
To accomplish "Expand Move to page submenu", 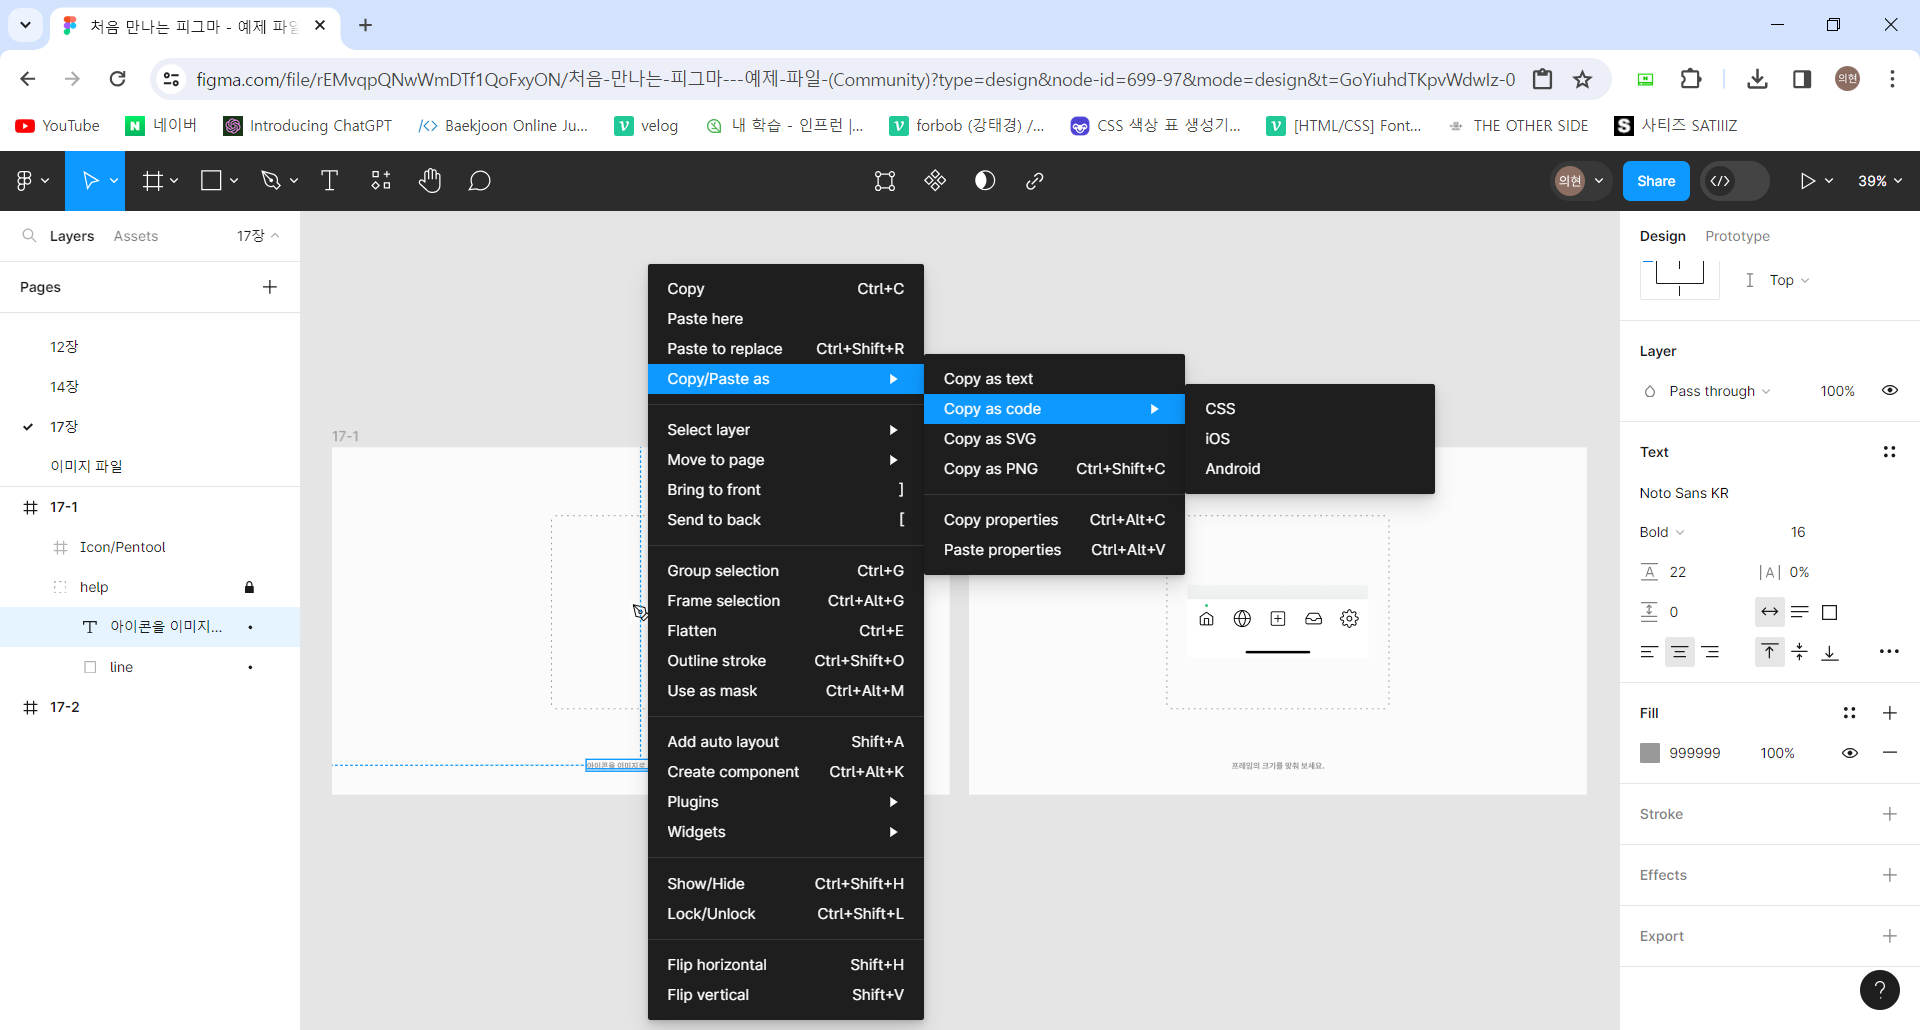I will [785, 460].
